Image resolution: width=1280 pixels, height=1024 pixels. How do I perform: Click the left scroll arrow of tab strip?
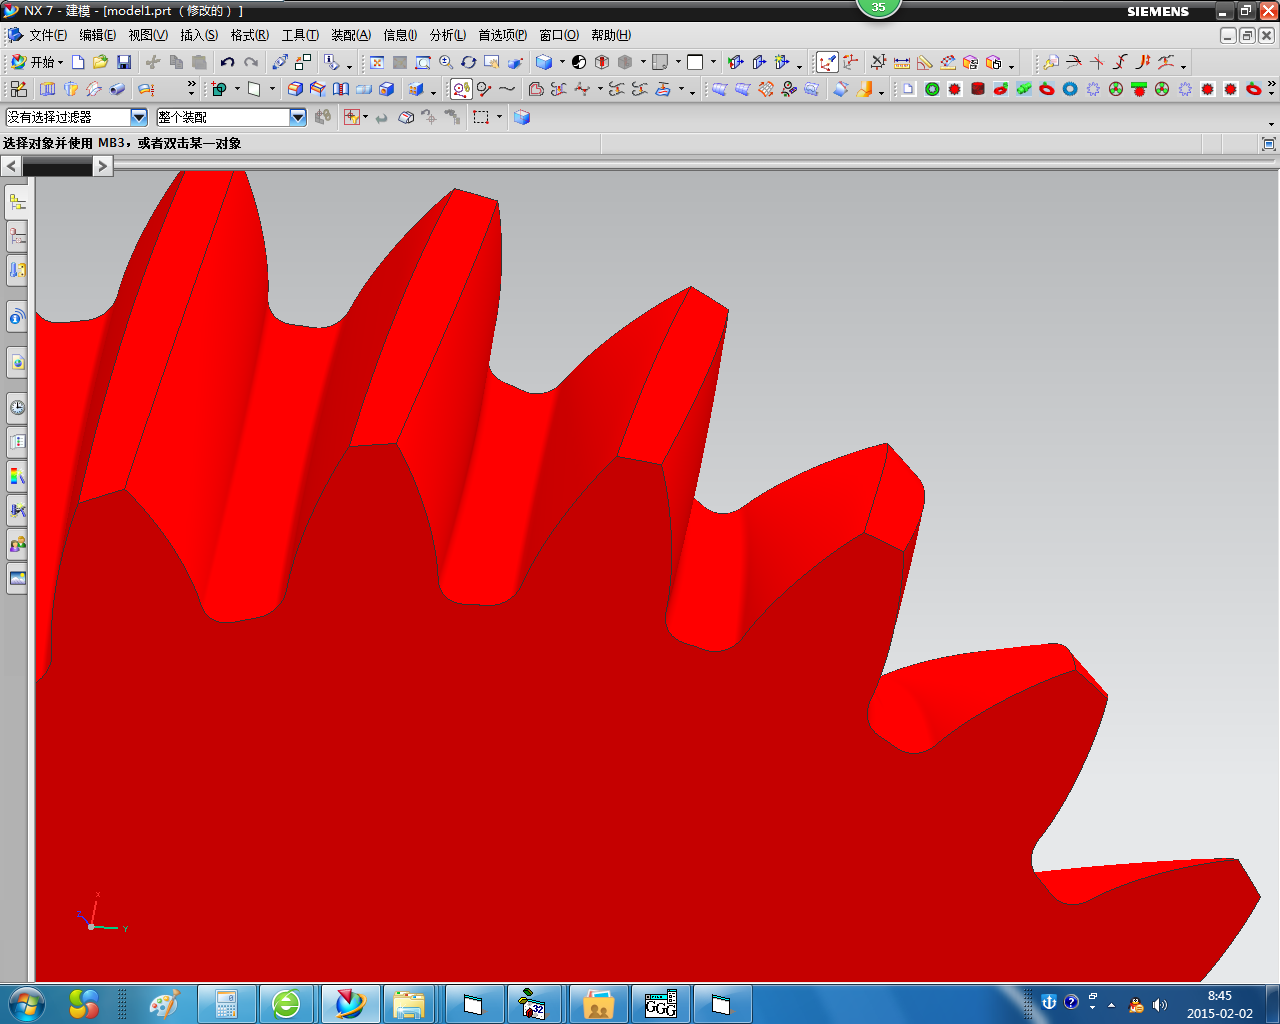coord(11,166)
